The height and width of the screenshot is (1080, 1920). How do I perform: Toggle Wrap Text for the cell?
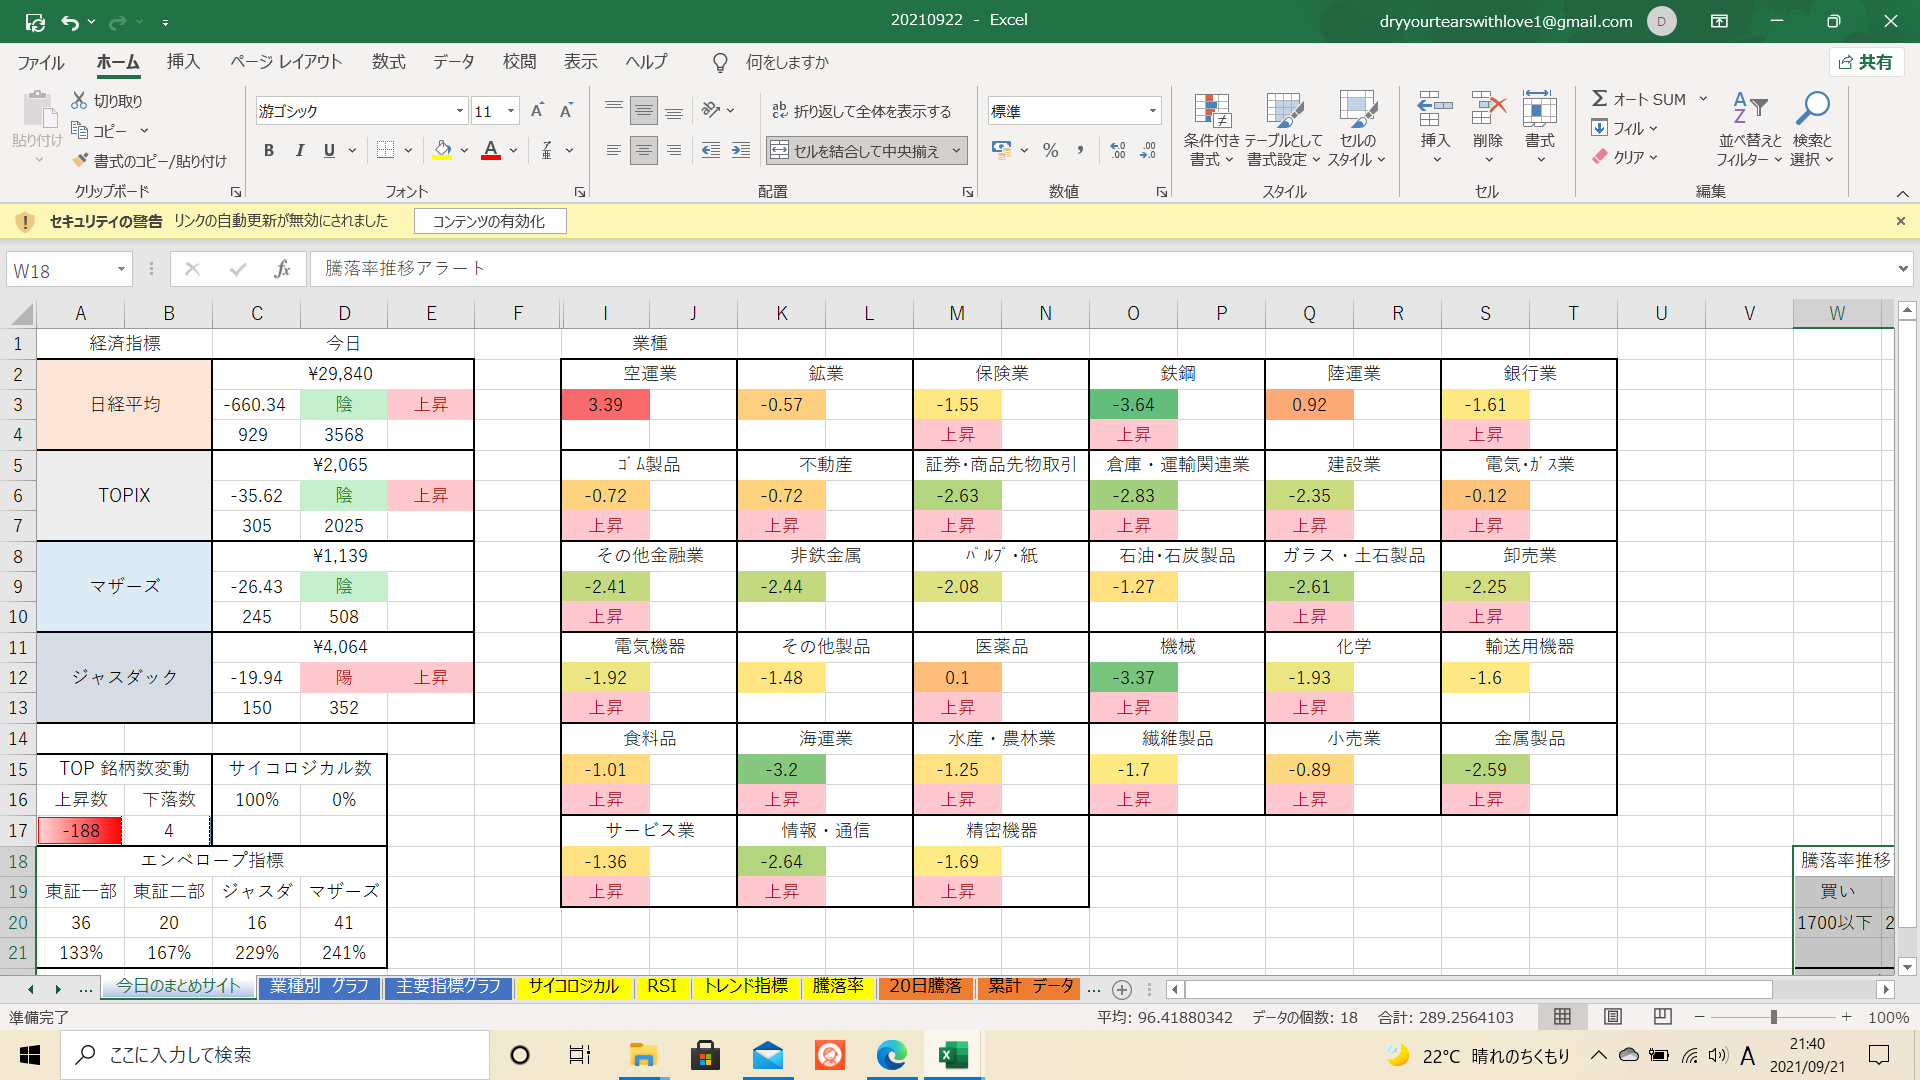point(861,111)
